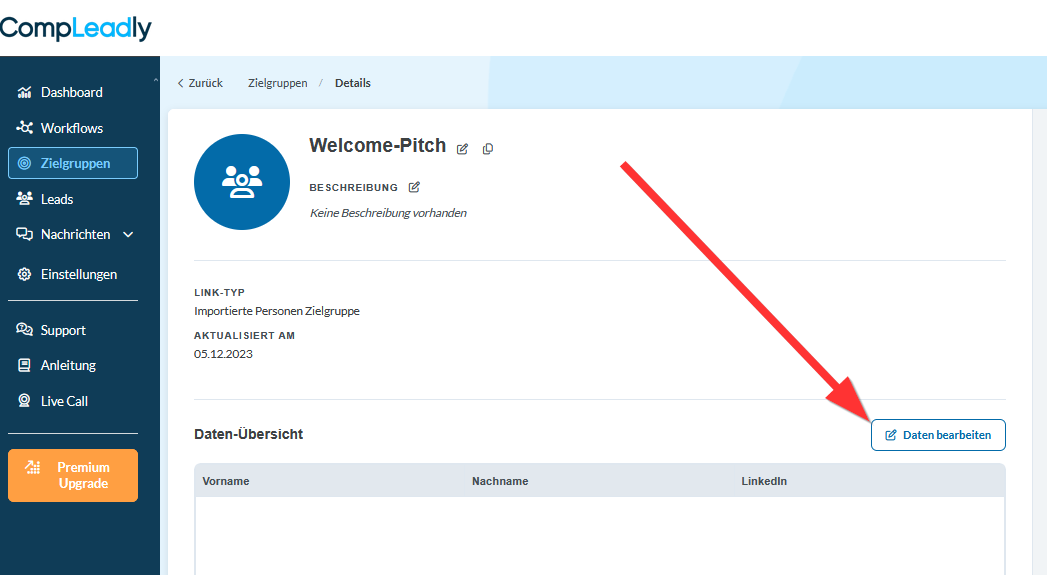The width and height of the screenshot is (1047, 575).
Task: Click the Support chat icon
Action: tap(25, 329)
